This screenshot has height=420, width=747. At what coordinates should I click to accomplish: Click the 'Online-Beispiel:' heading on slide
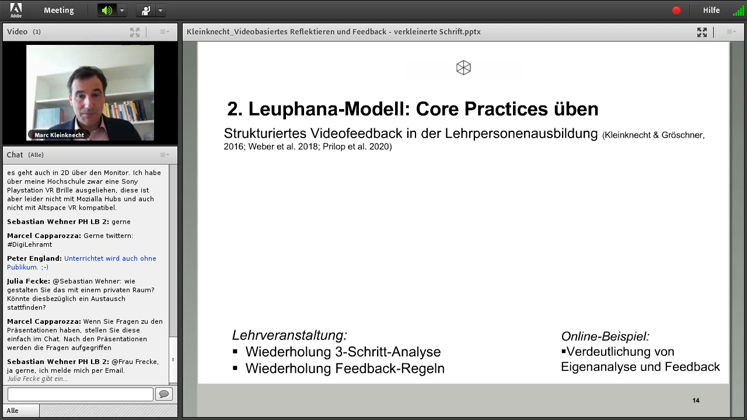tap(605, 337)
